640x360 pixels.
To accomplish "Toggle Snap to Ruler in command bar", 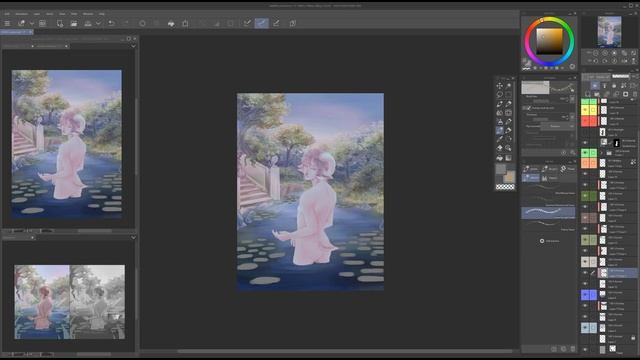I will point(247,23).
